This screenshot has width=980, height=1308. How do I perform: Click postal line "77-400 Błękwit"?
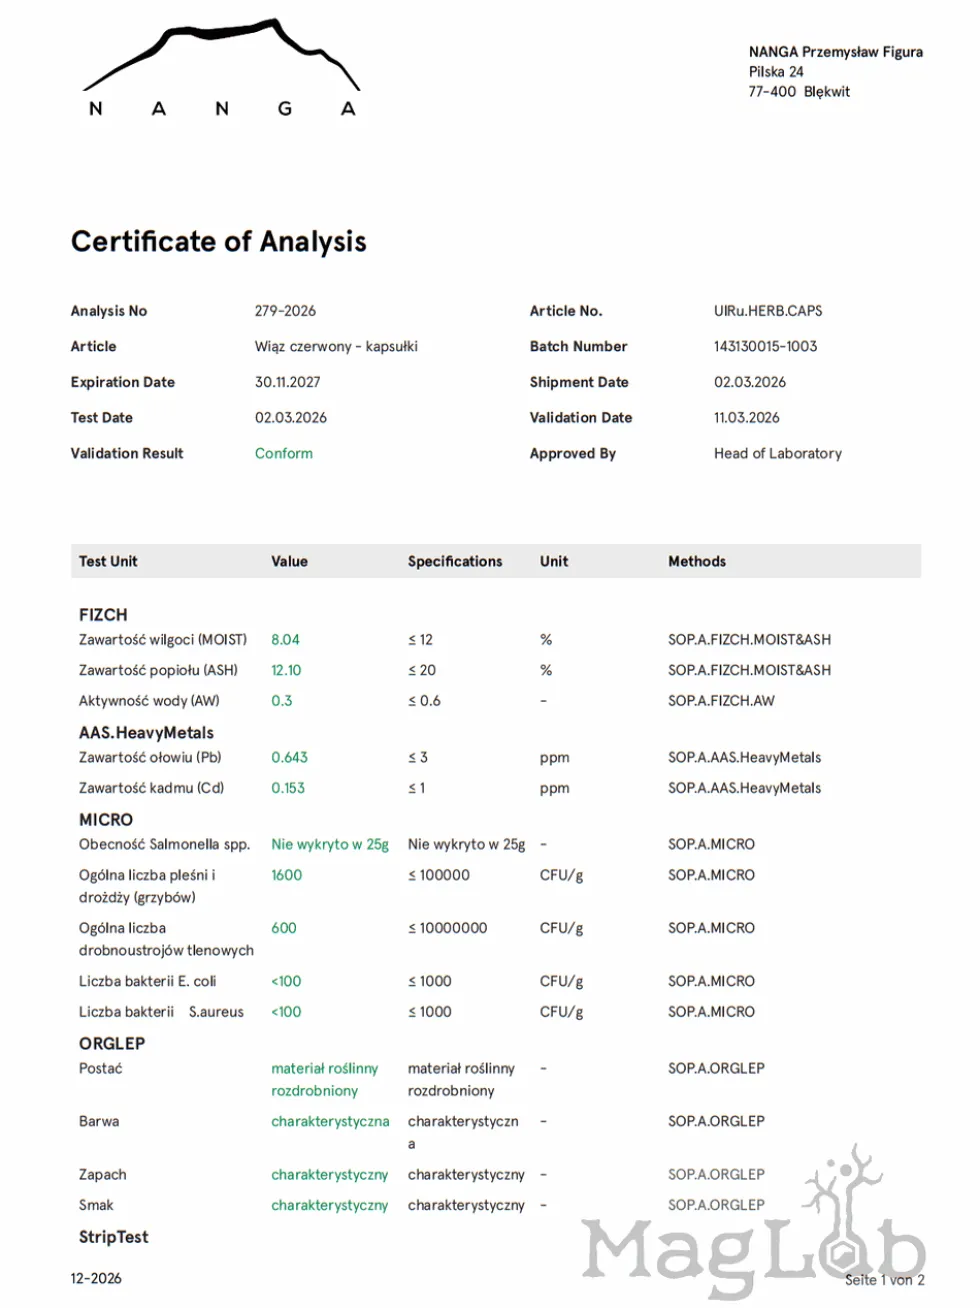(x=799, y=92)
